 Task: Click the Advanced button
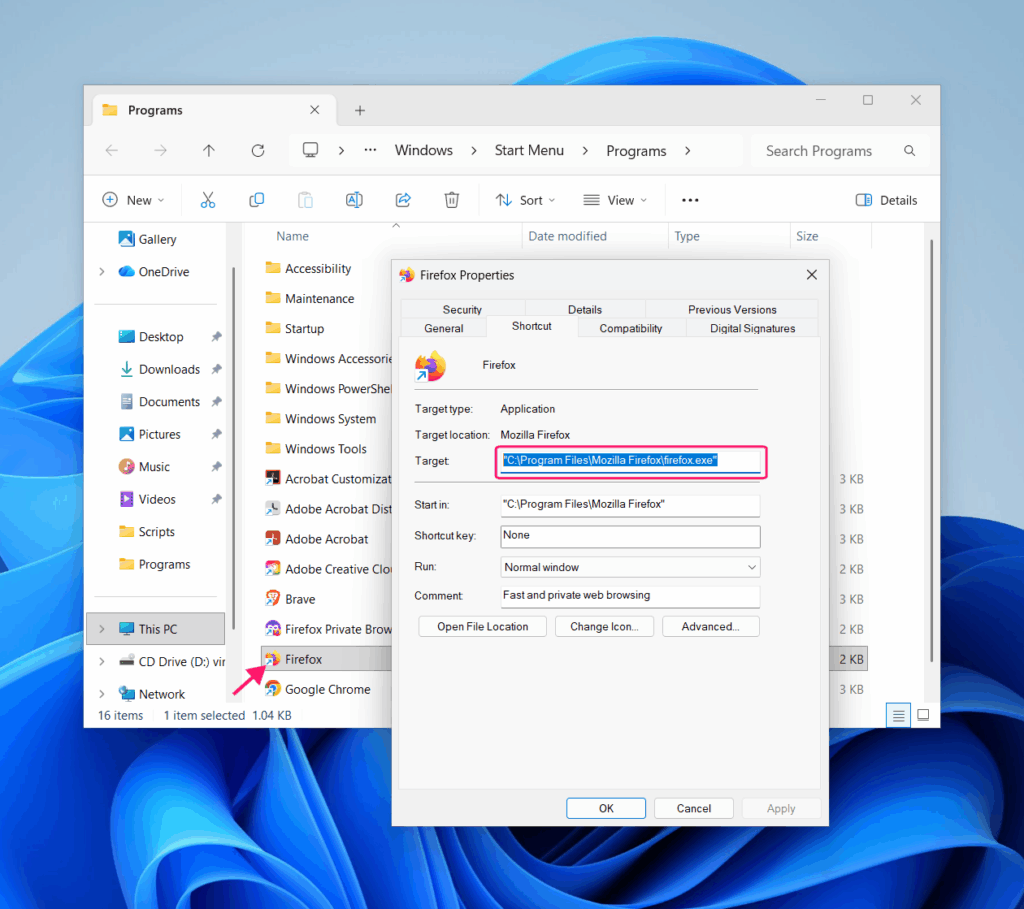(711, 627)
